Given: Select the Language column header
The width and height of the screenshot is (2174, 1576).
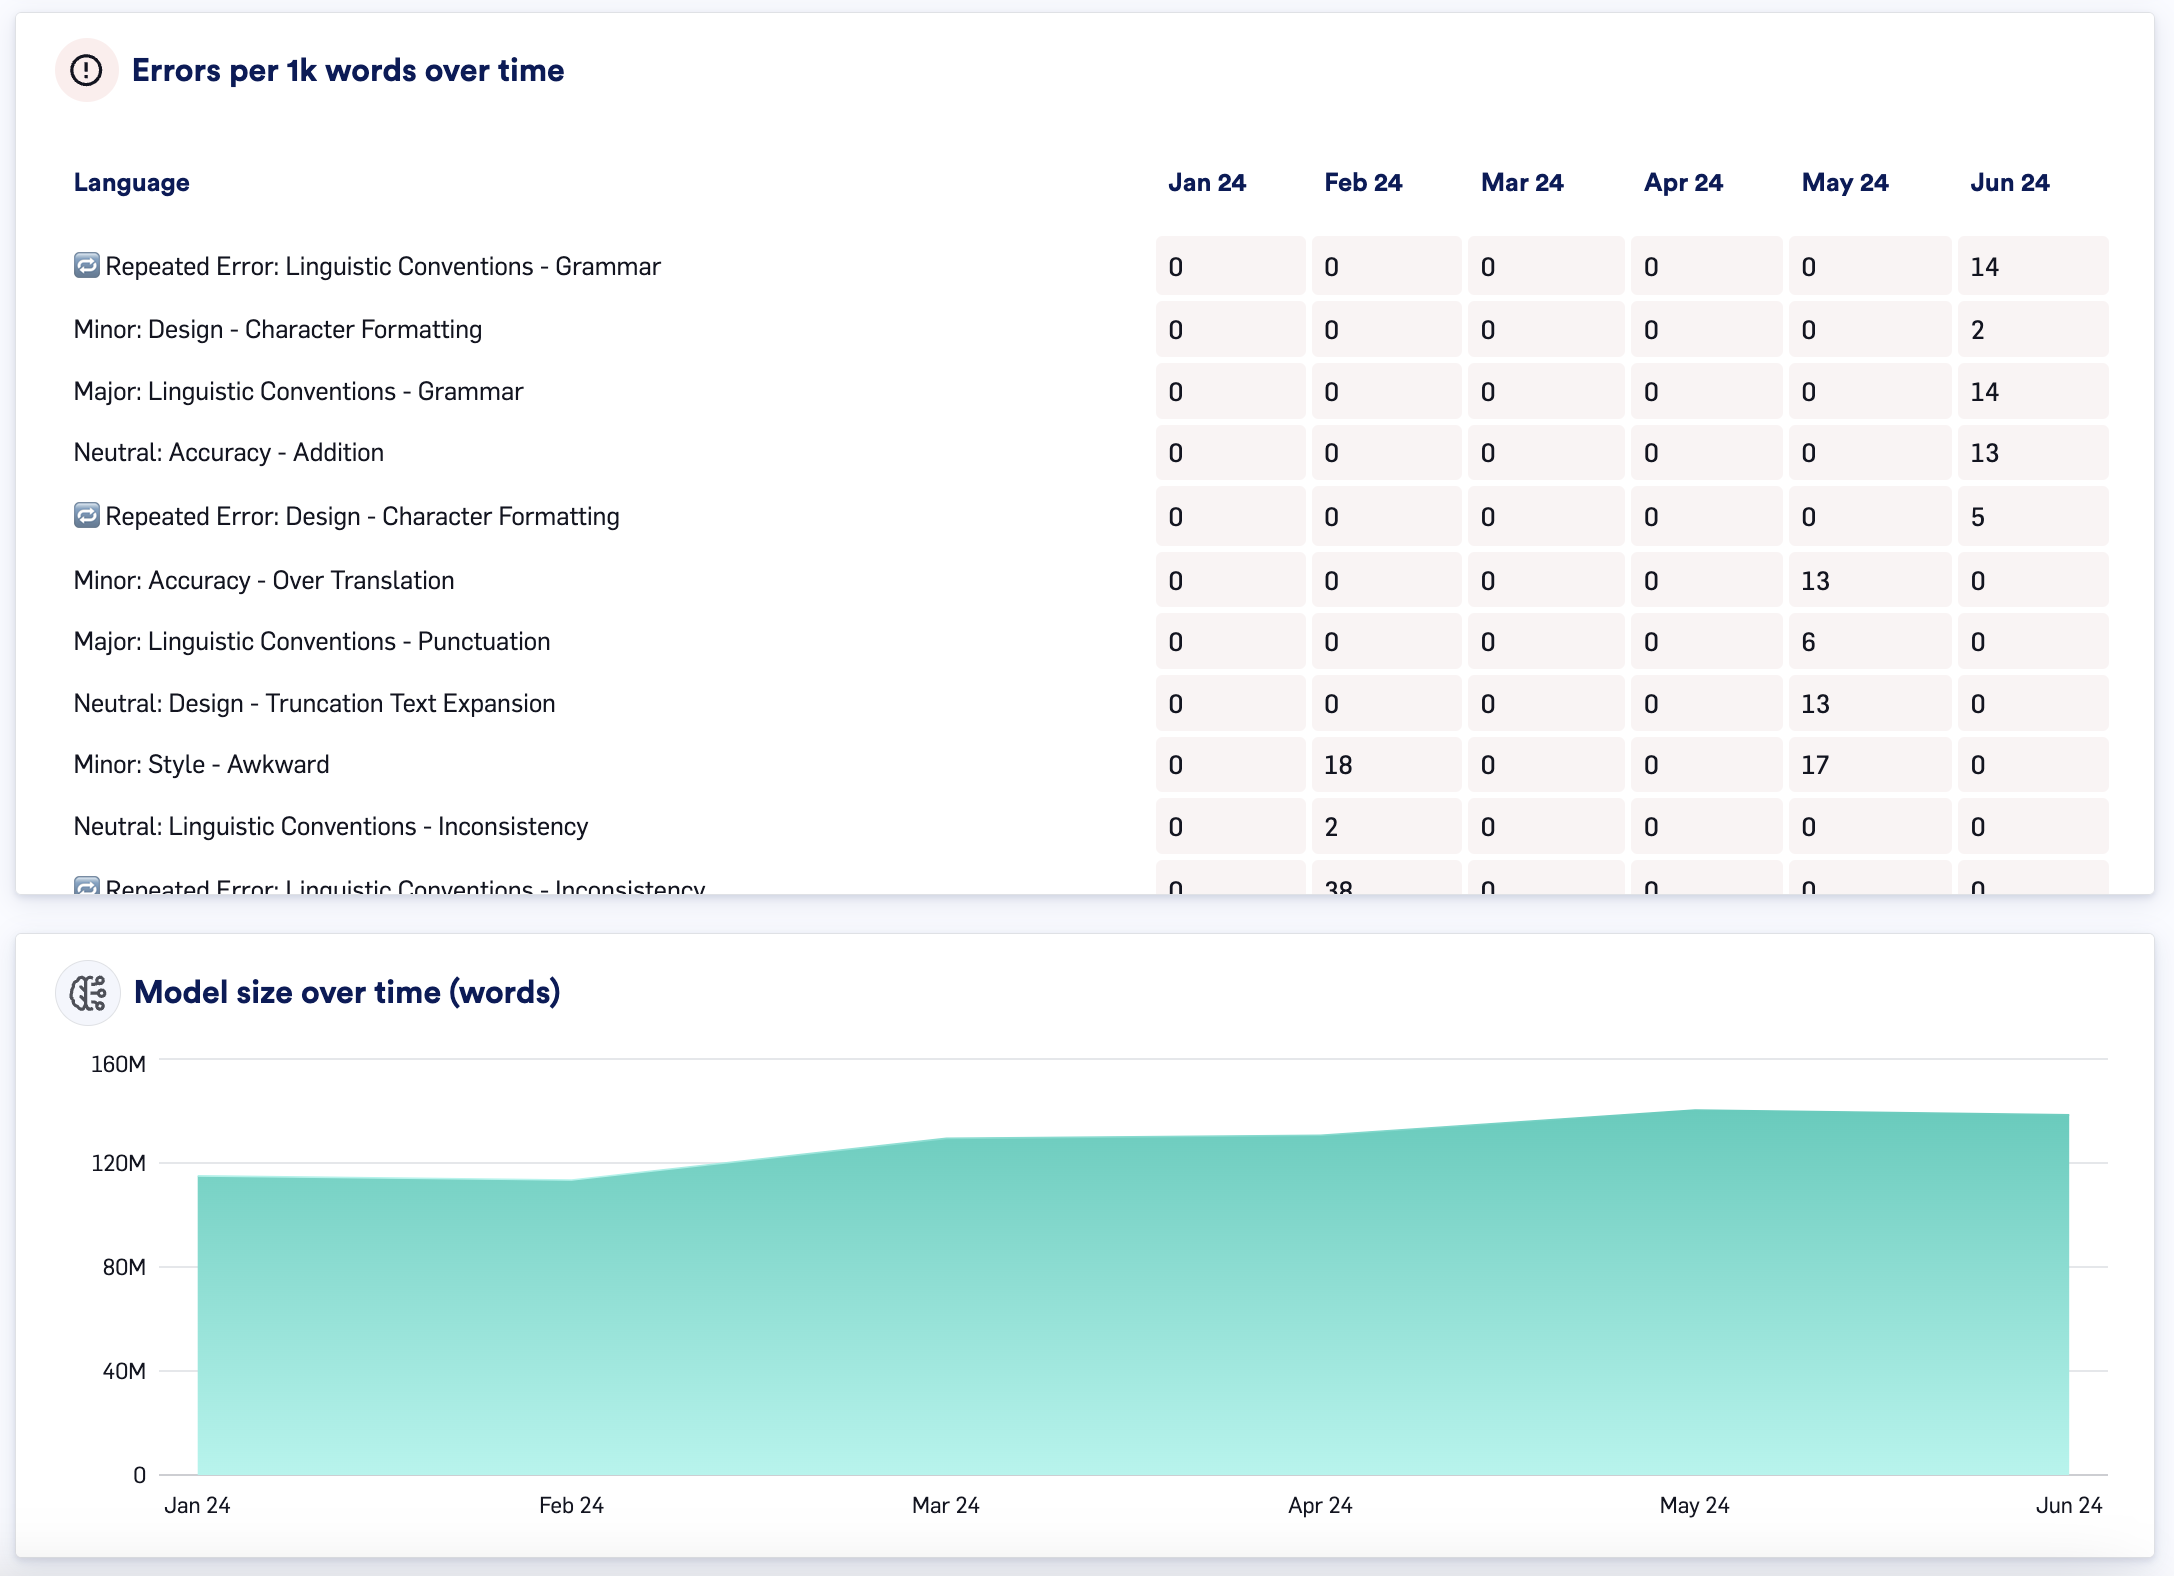Looking at the screenshot, I should (132, 182).
